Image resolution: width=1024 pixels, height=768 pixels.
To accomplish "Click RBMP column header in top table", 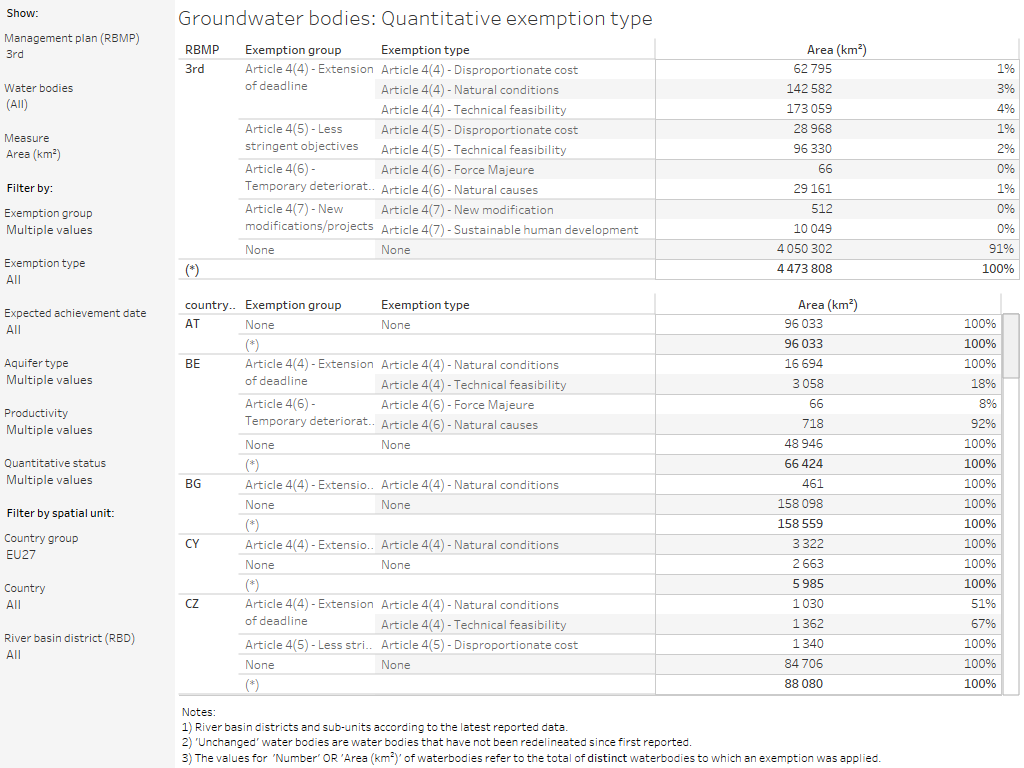I will [202, 50].
